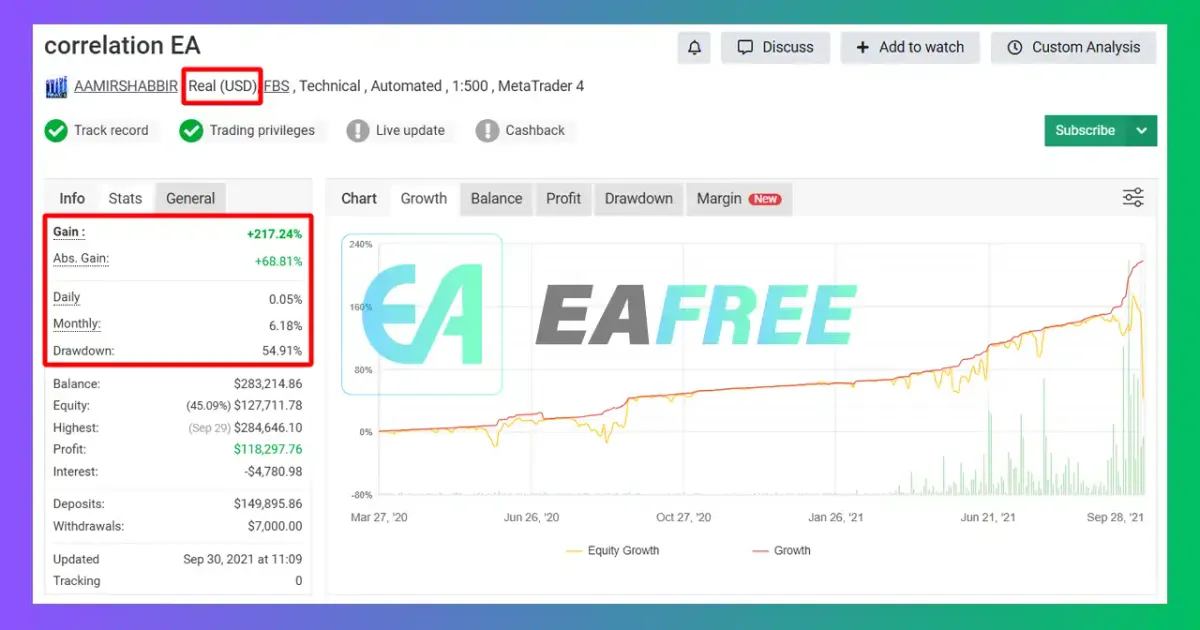
Task: Click Deposits value $149,895.86
Action: pyautogui.click(x=268, y=504)
